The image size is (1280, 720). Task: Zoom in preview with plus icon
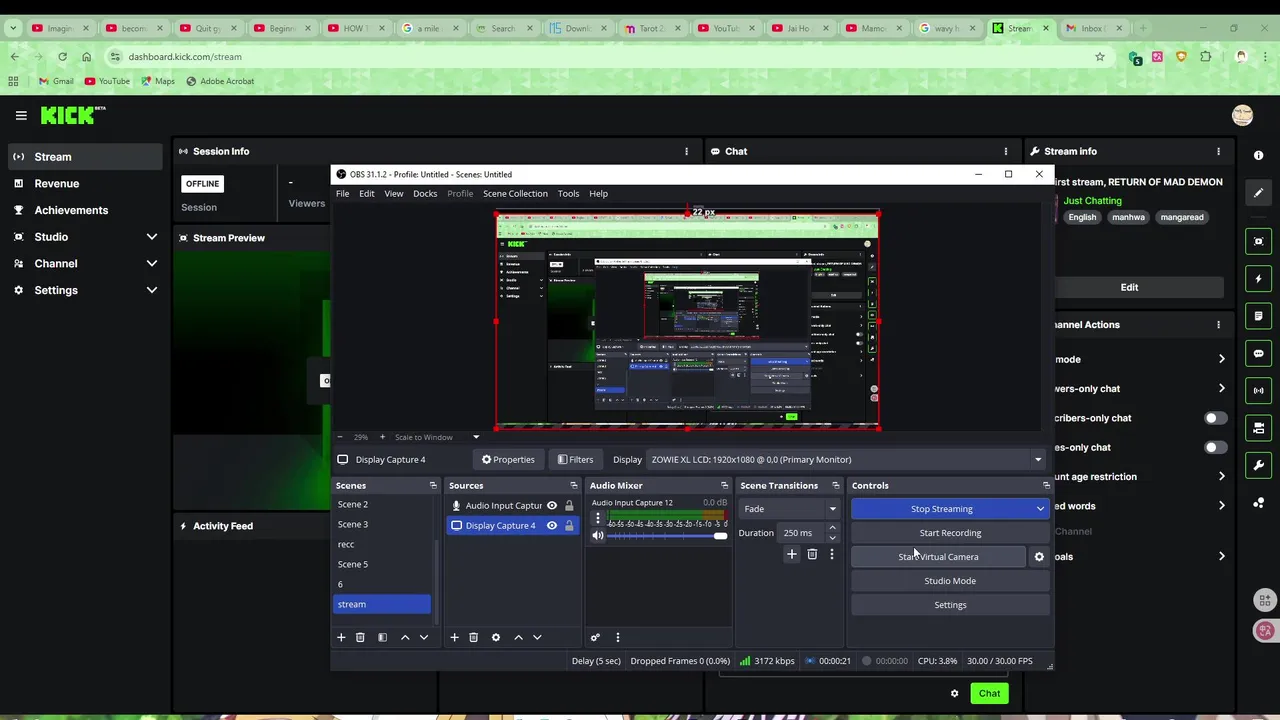point(382,437)
